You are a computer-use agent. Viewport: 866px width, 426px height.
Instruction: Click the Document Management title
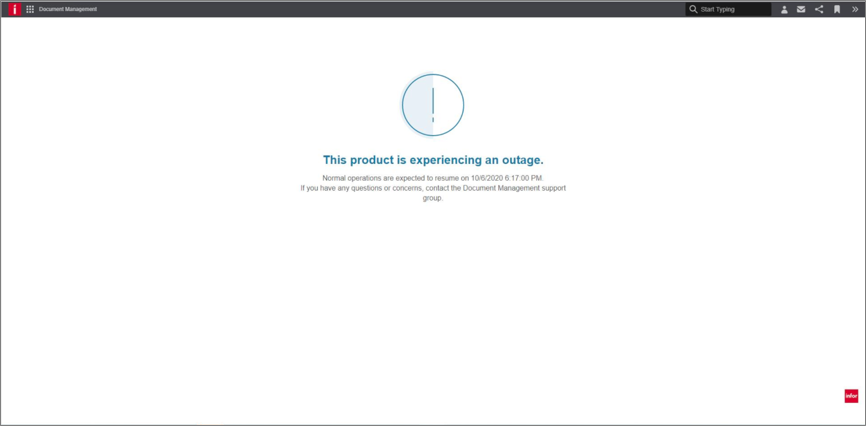coord(68,9)
